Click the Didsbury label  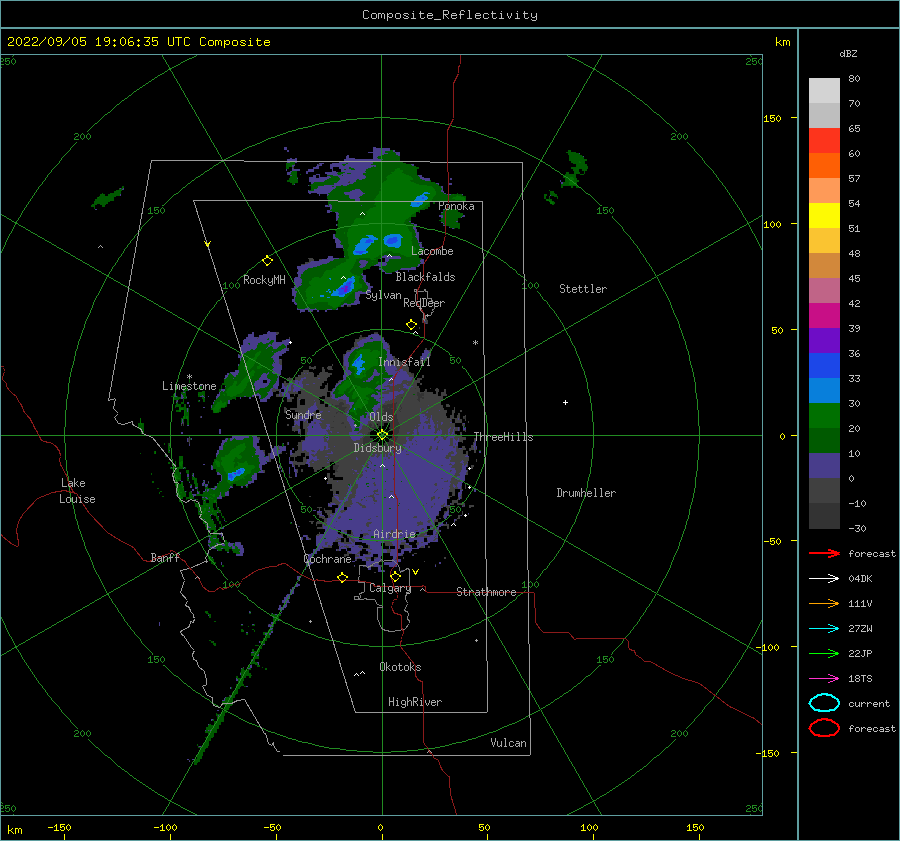pos(378,448)
